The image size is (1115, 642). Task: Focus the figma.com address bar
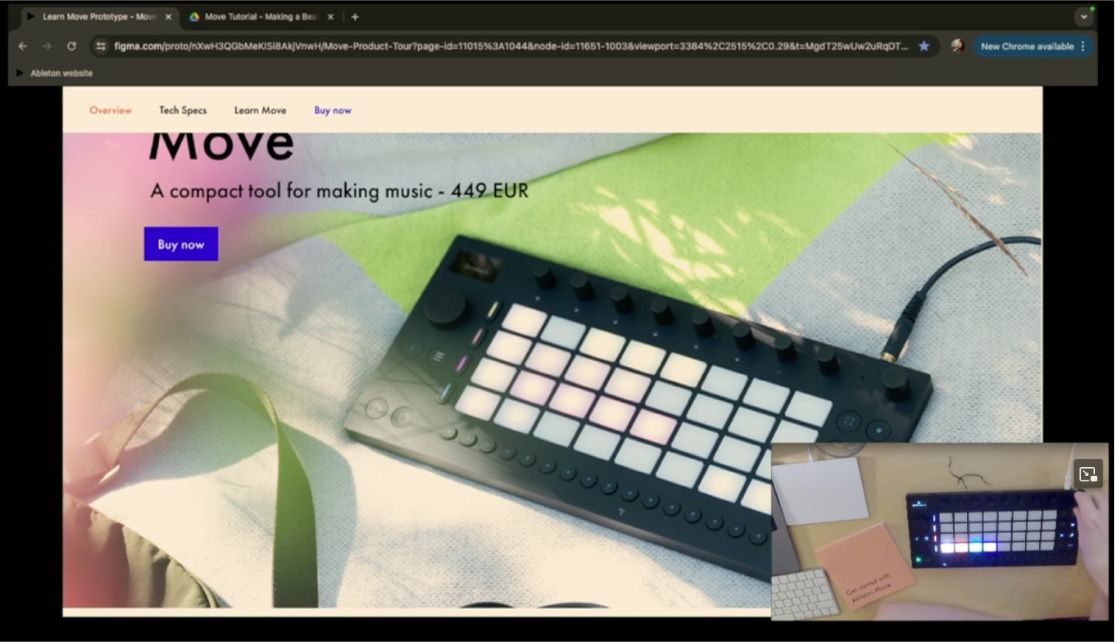click(511, 46)
